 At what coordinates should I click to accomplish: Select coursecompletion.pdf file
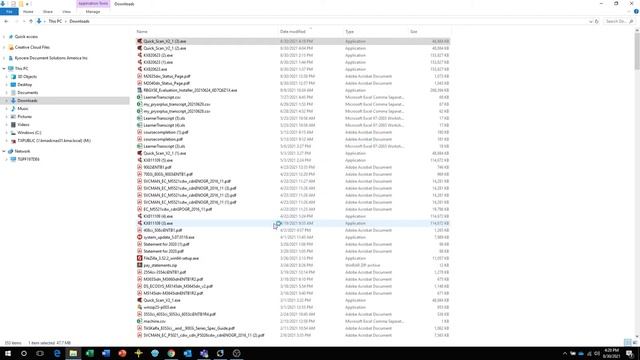click(x=163, y=139)
